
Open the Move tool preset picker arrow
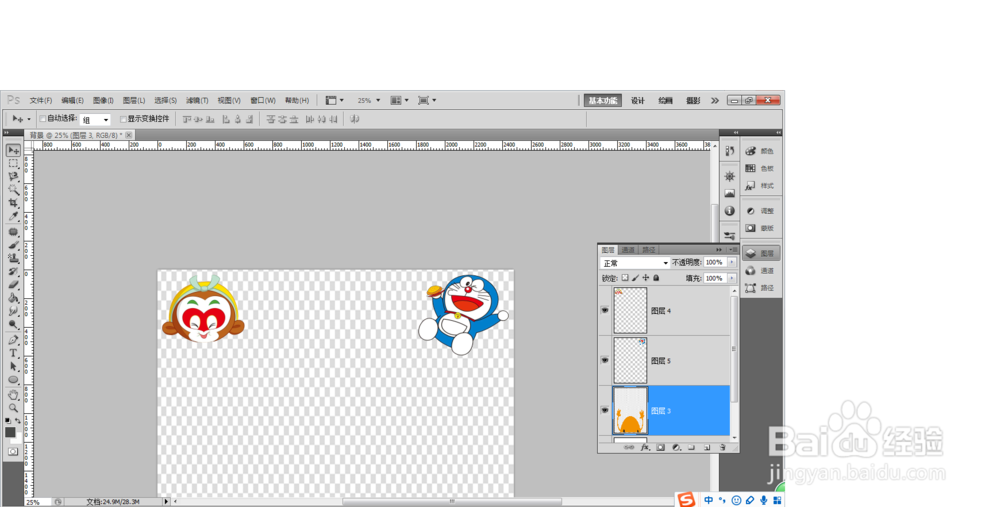[x=28, y=119]
